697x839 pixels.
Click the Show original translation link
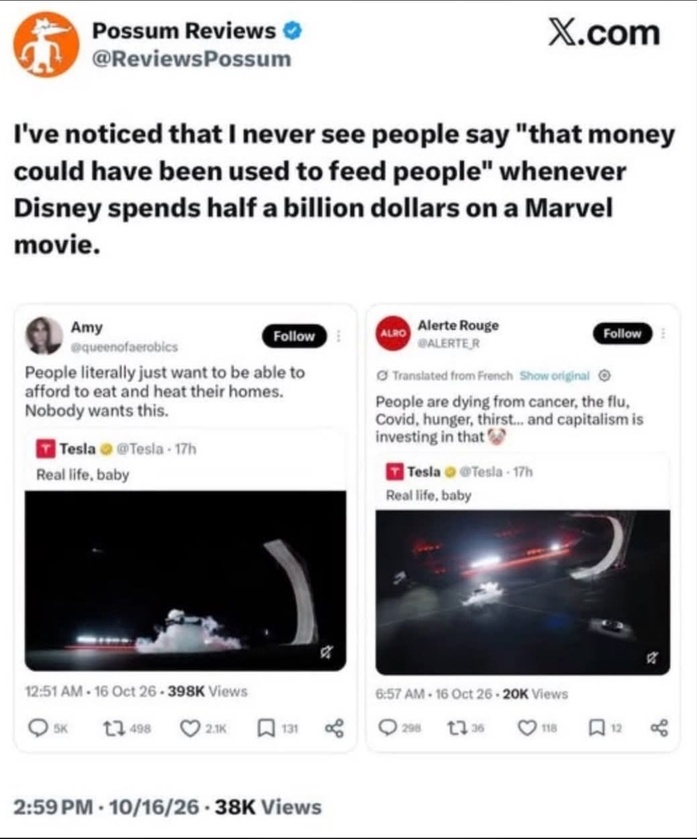[x=554, y=376]
